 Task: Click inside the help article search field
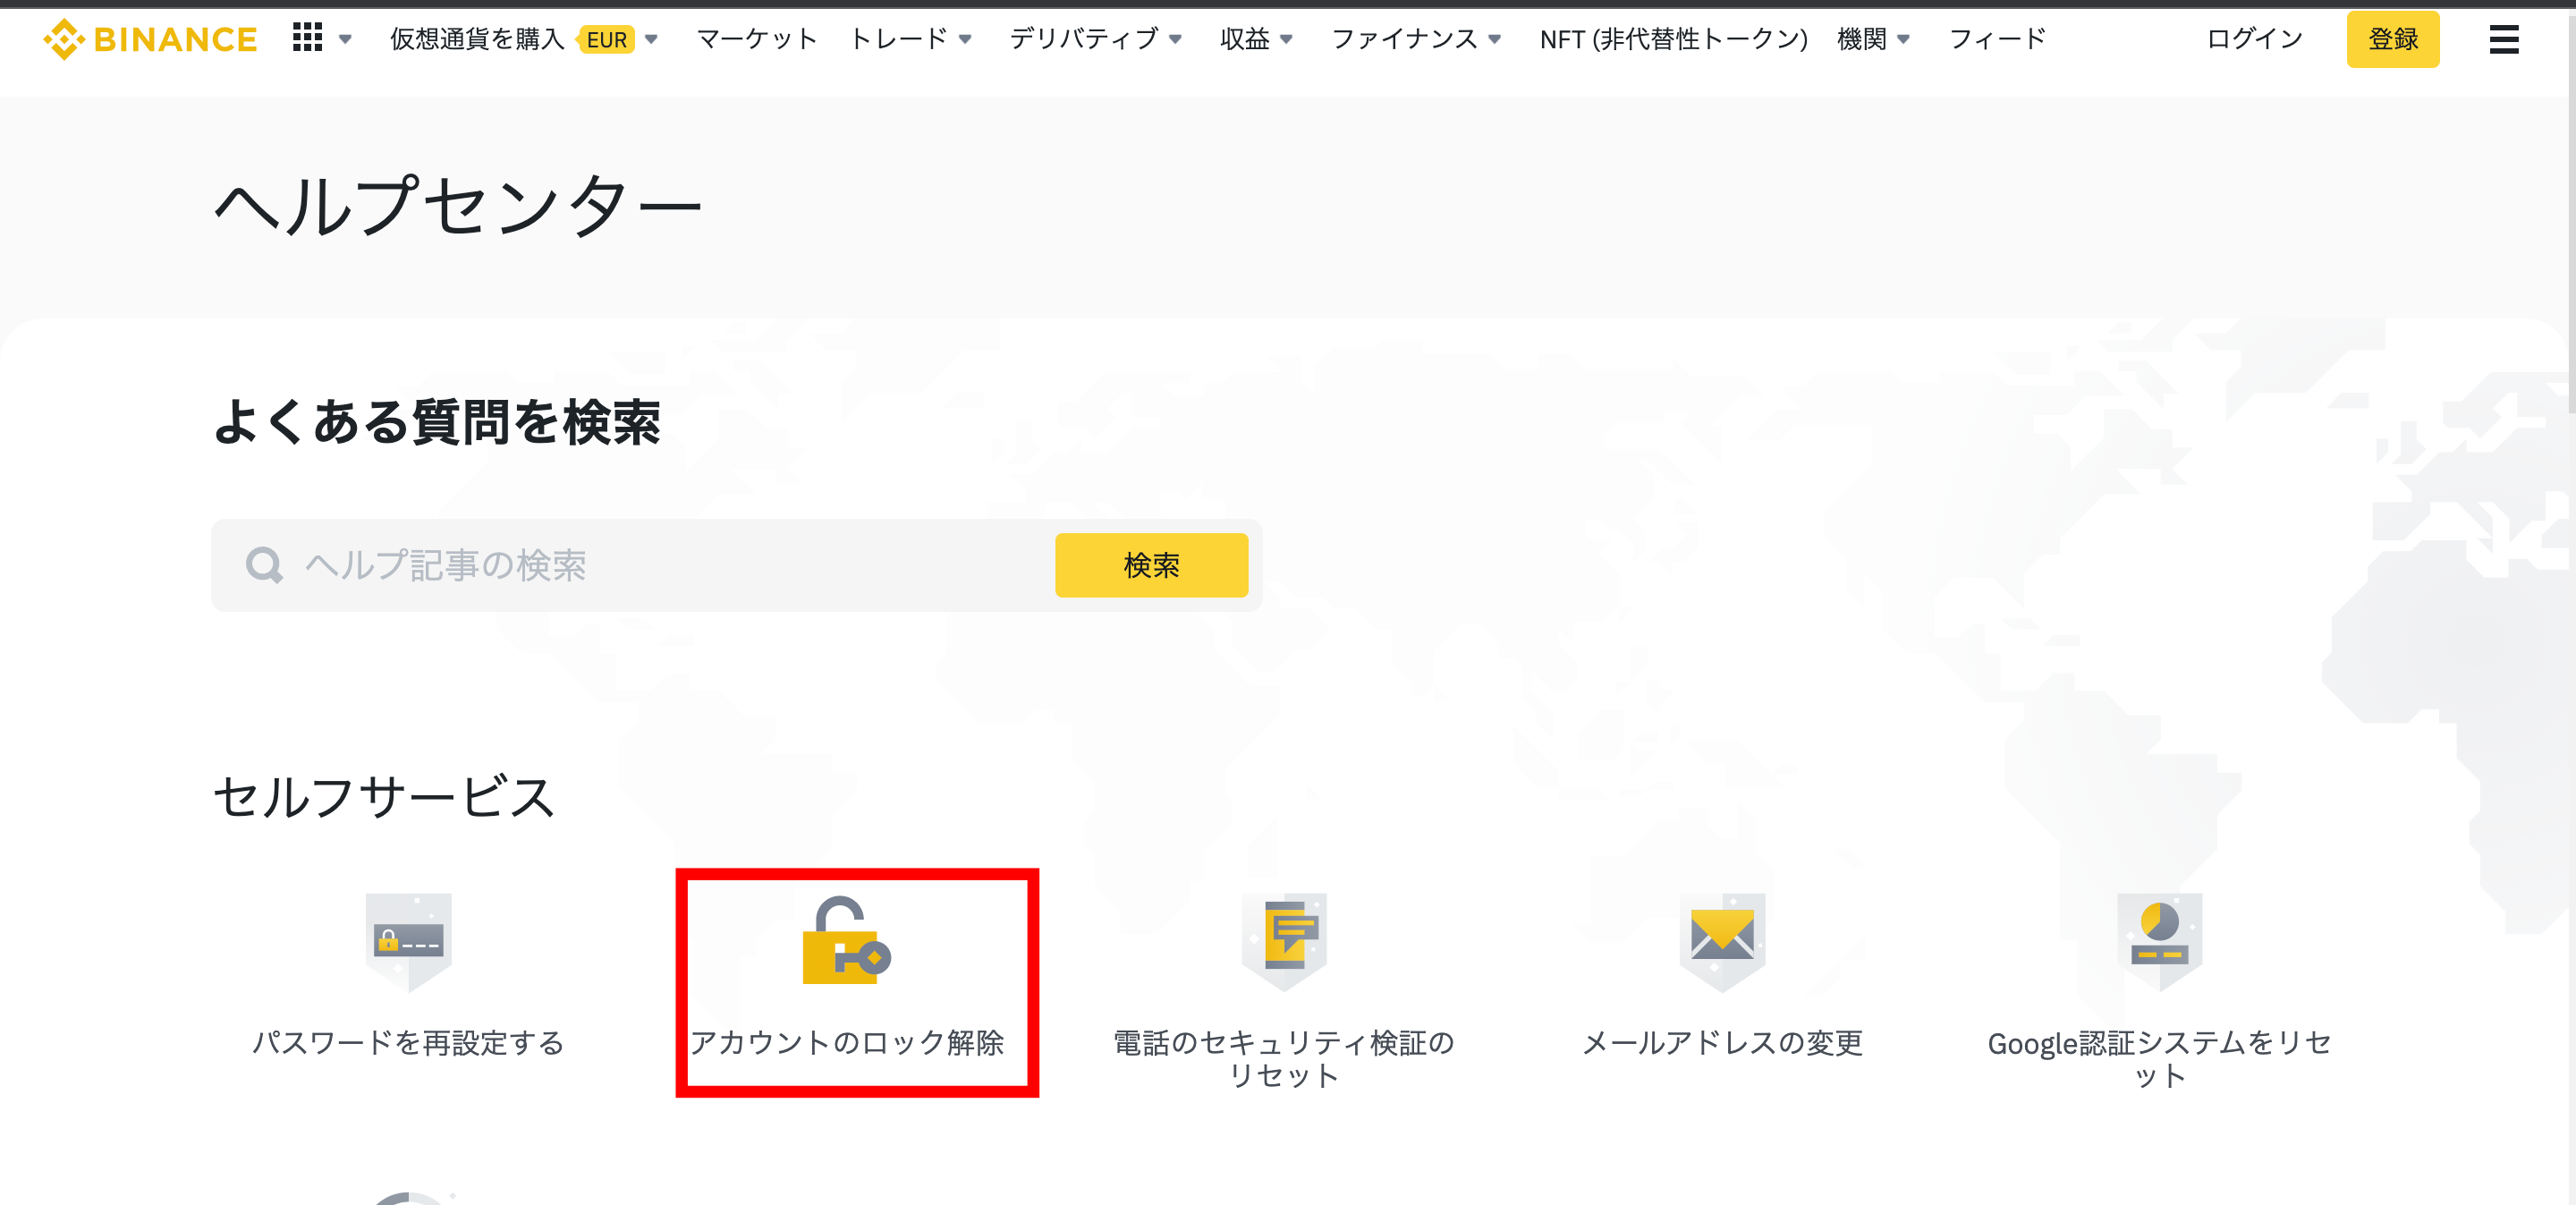click(x=600, y=565)
